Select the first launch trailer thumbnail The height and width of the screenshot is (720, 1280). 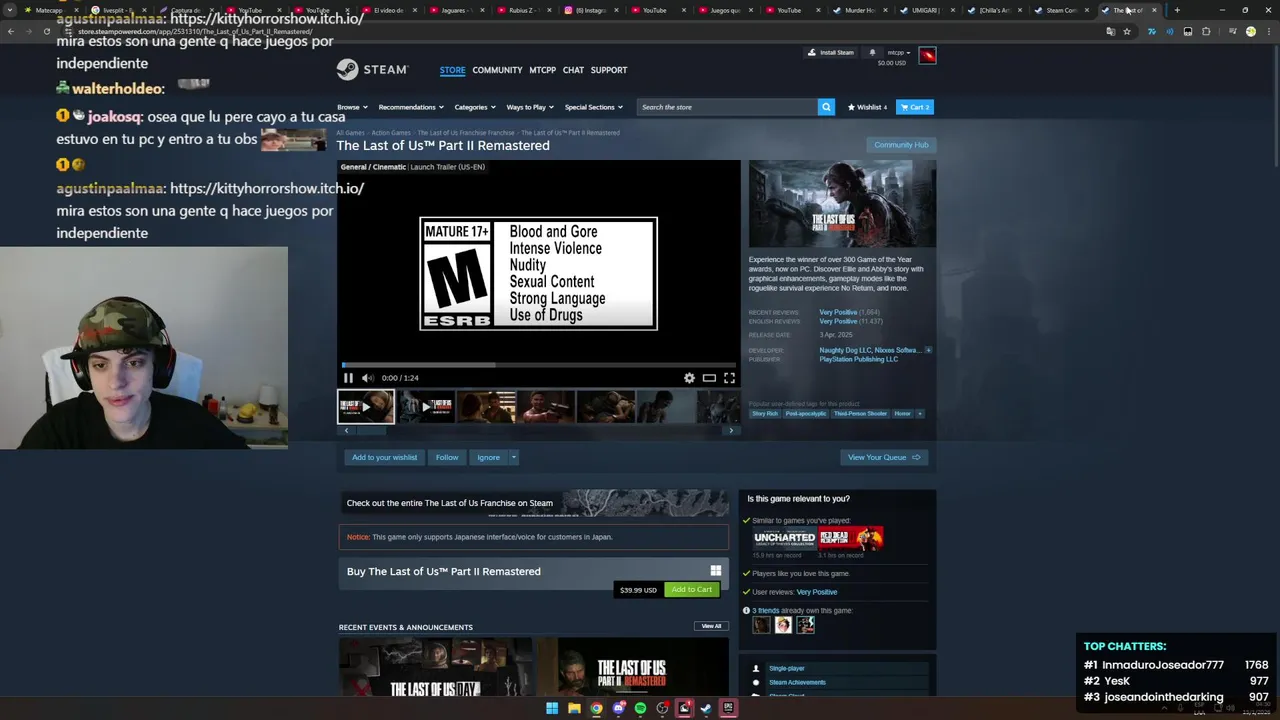pos(366,407)
